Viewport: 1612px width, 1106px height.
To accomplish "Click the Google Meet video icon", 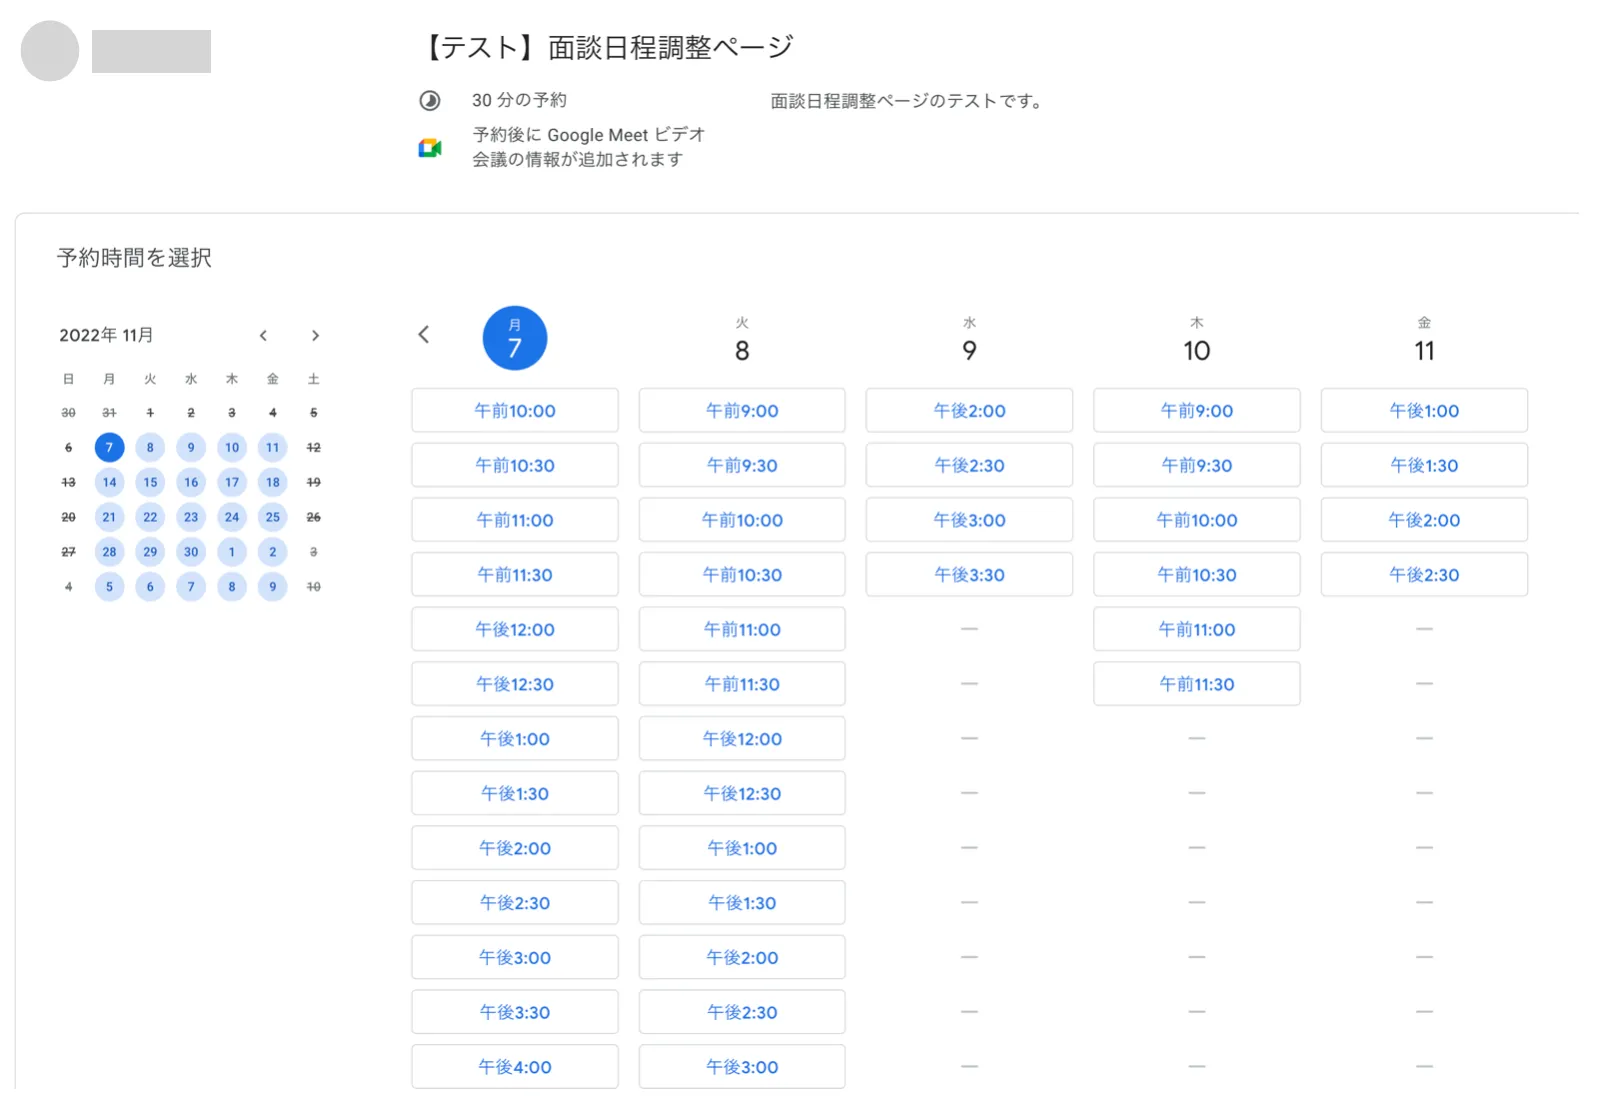I will [x=430, y=148].
